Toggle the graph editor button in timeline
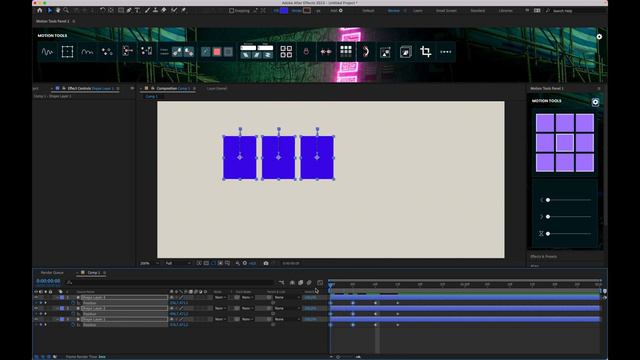 pos(320,282)
